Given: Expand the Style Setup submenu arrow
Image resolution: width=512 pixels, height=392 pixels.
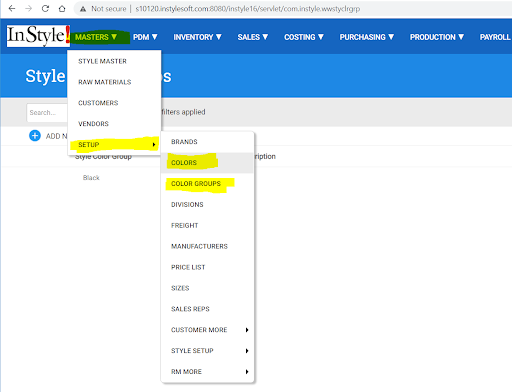Looking at the screenshot, I should (x=247, y=351).
